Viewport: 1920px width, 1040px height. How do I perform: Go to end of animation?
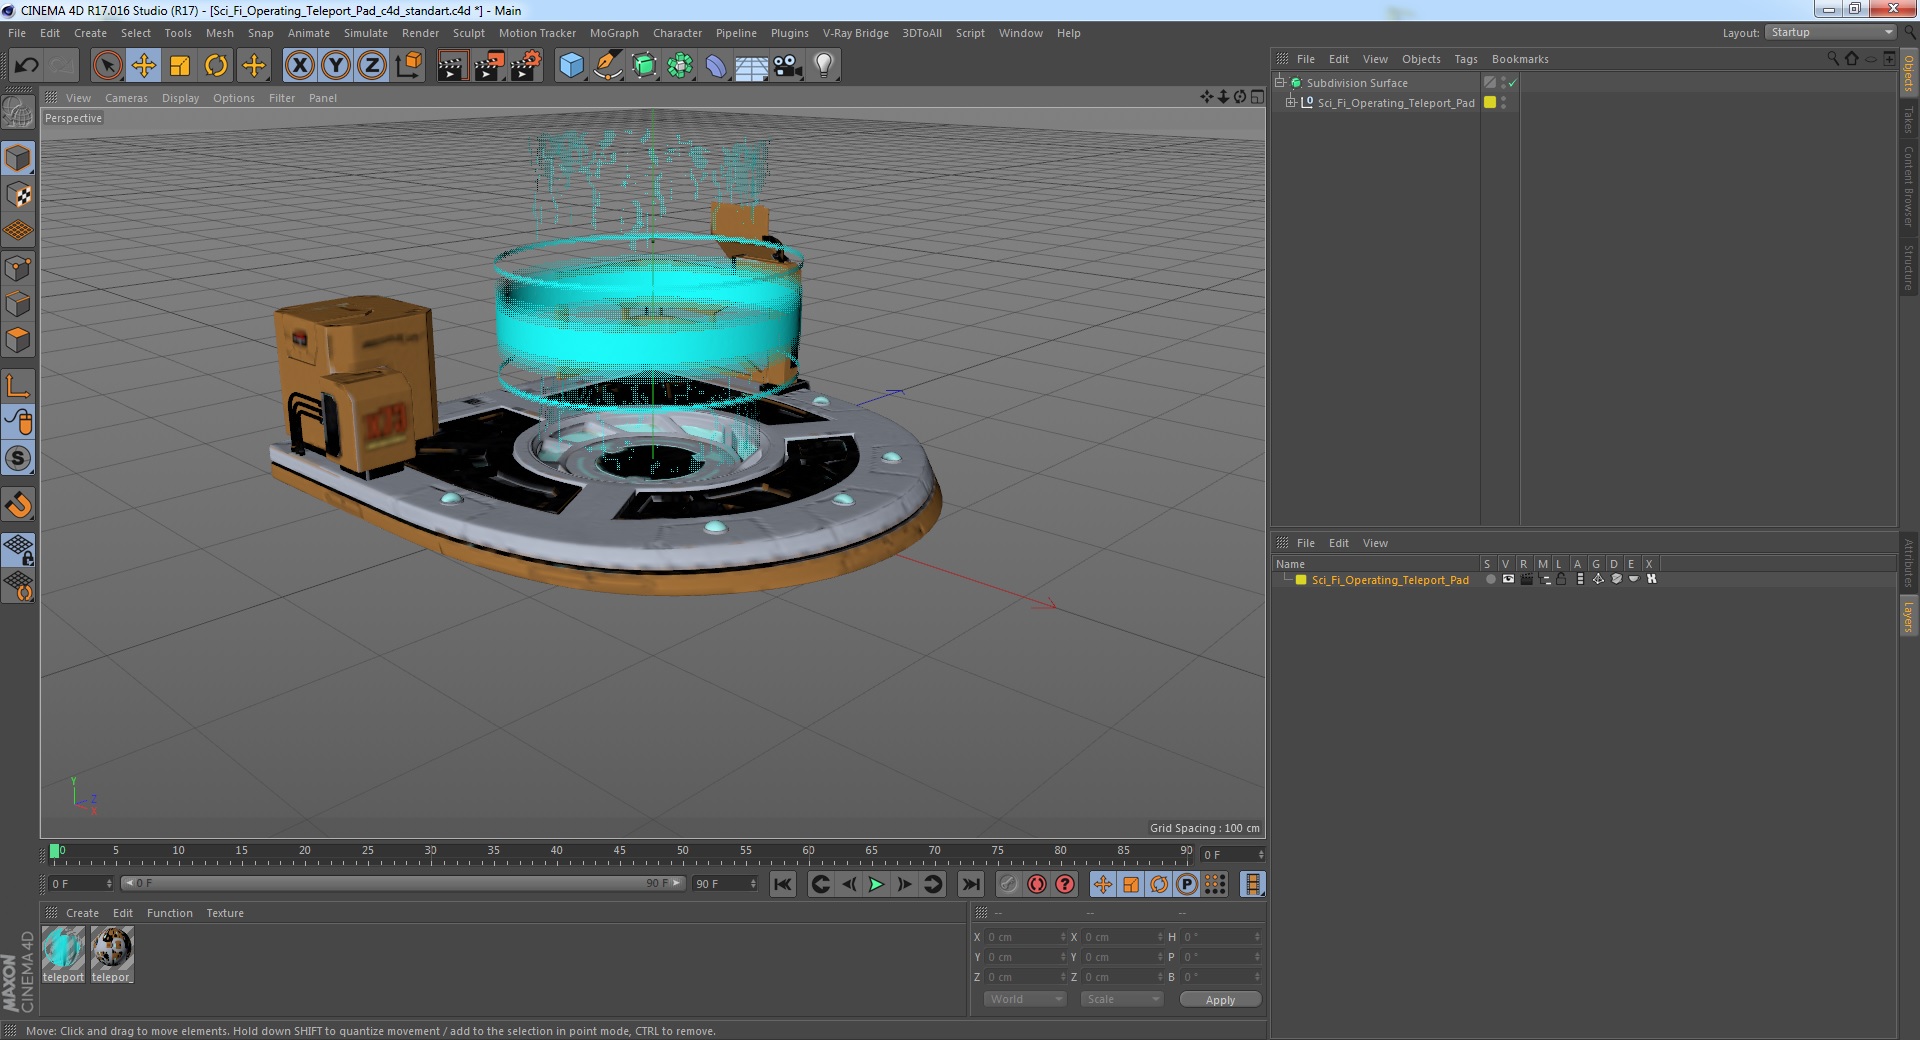[970, 884]
